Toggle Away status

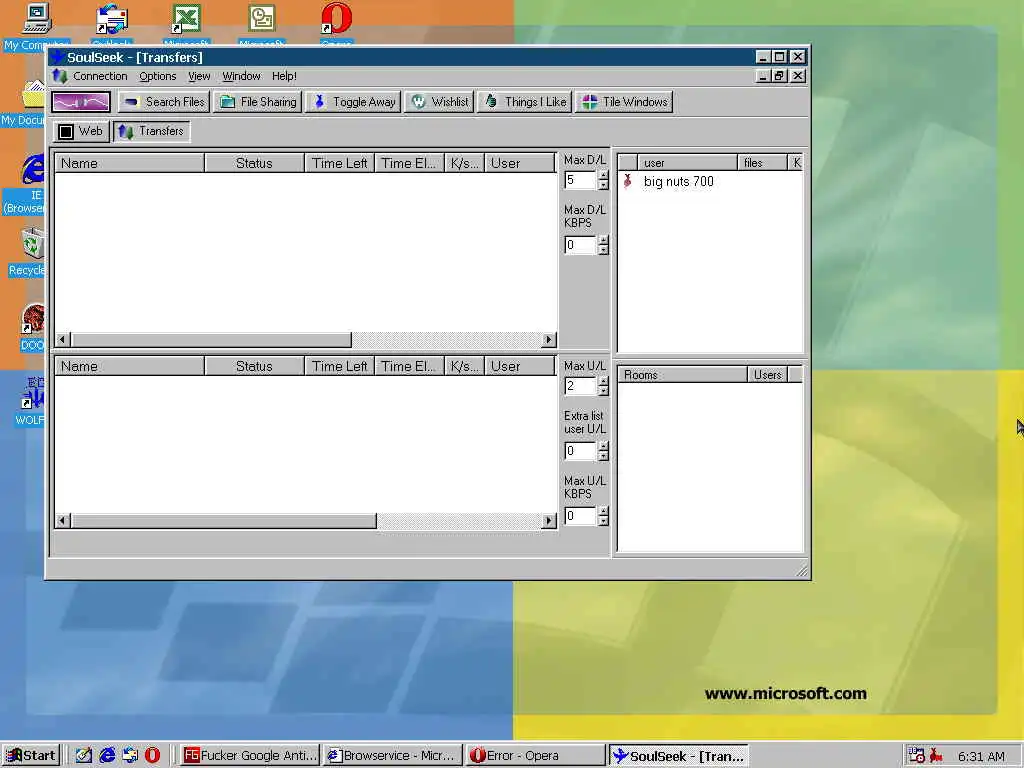[x=353, y=102]
